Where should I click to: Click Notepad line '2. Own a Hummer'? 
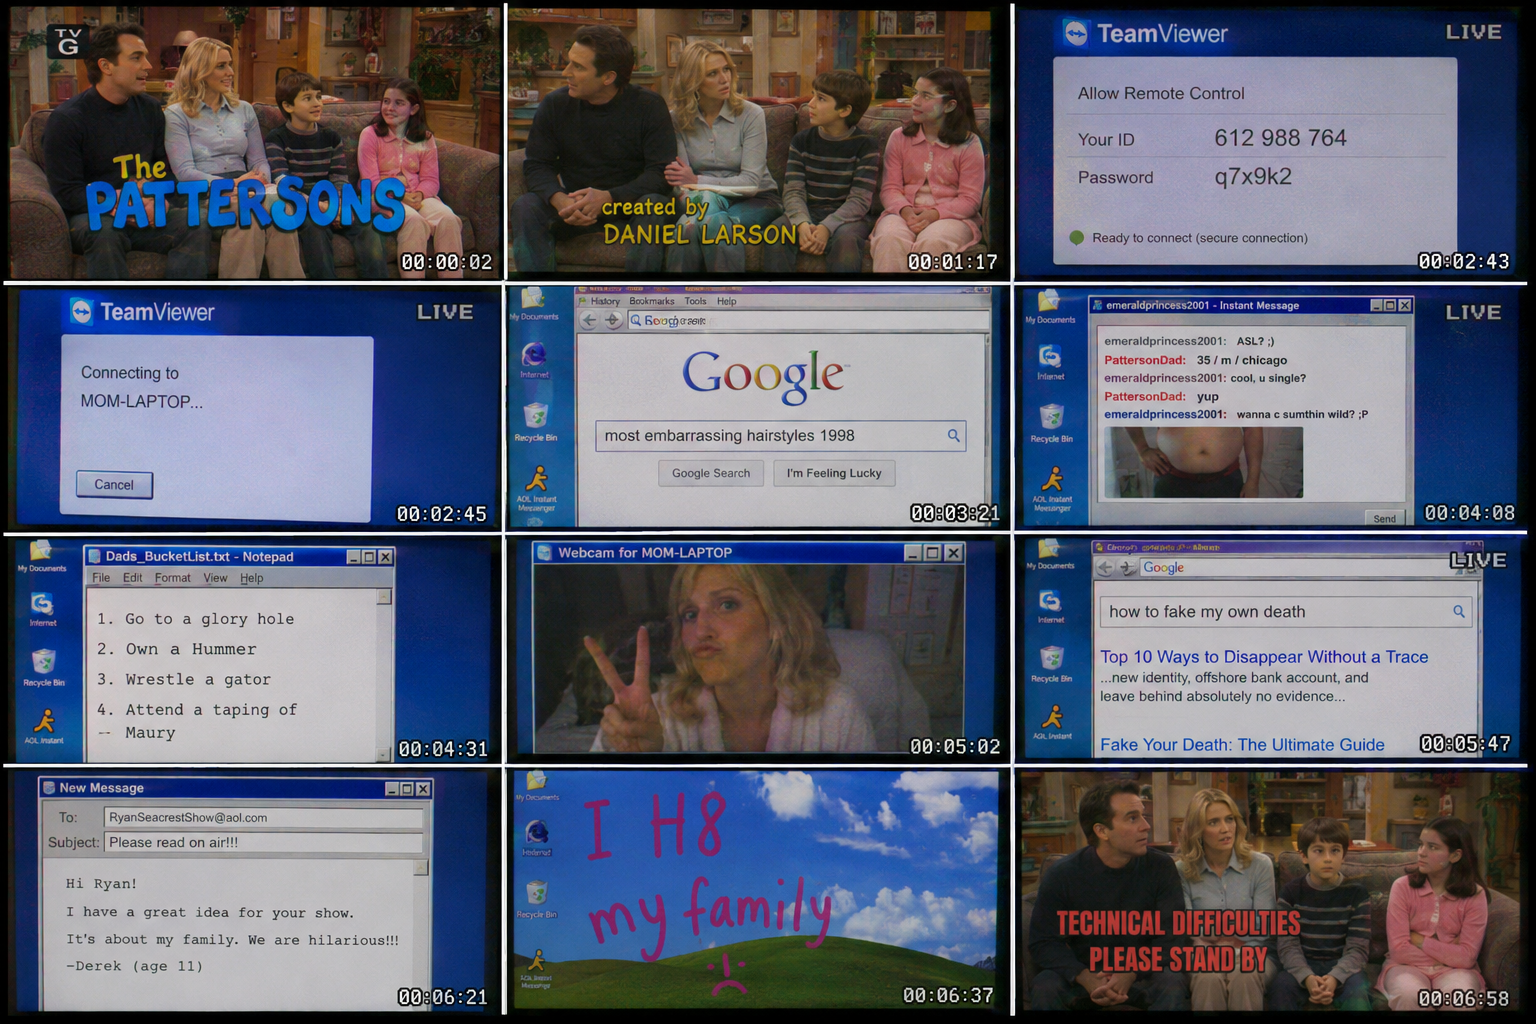tap(176, 649)
